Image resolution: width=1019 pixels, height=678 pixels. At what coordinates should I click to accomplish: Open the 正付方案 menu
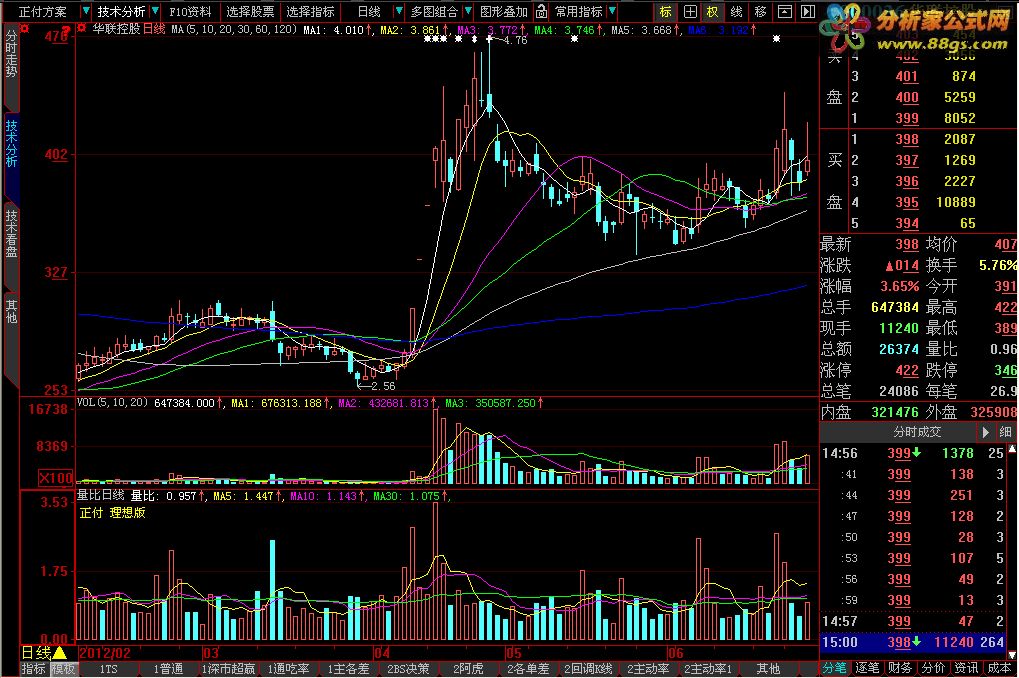pyautogui.click(x=42, y=12)
